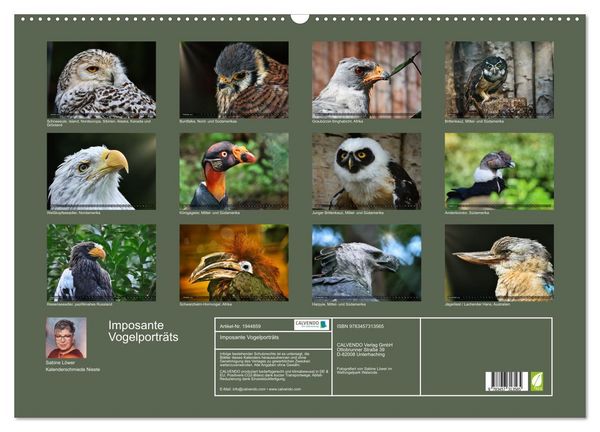Click the green leaf eco label
This screenshot has height=432, width=600.
tap(537, 381)
